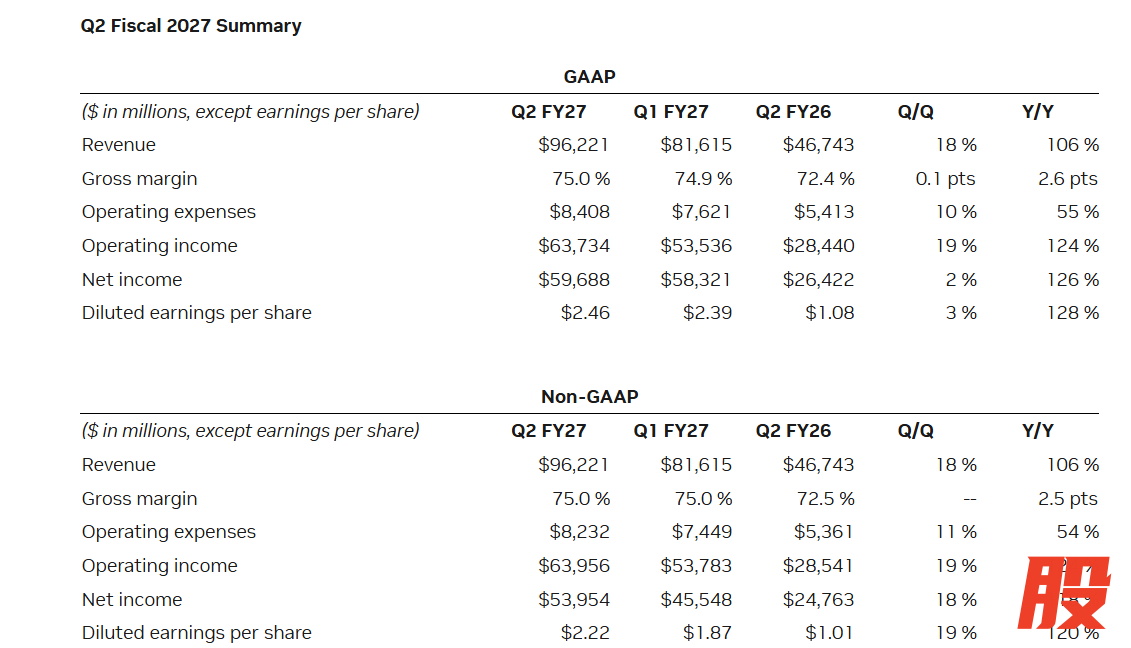Click Non-GAAP Q2 FY26 column header

793,431
